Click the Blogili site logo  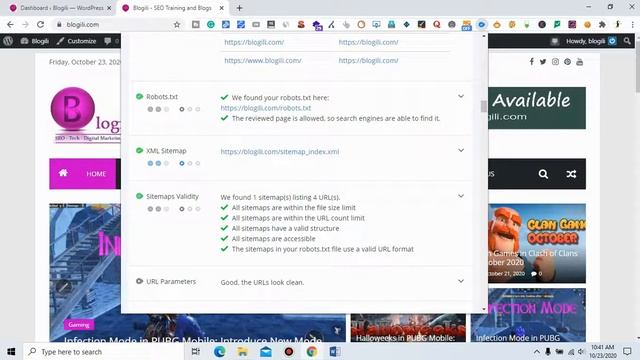85,114
